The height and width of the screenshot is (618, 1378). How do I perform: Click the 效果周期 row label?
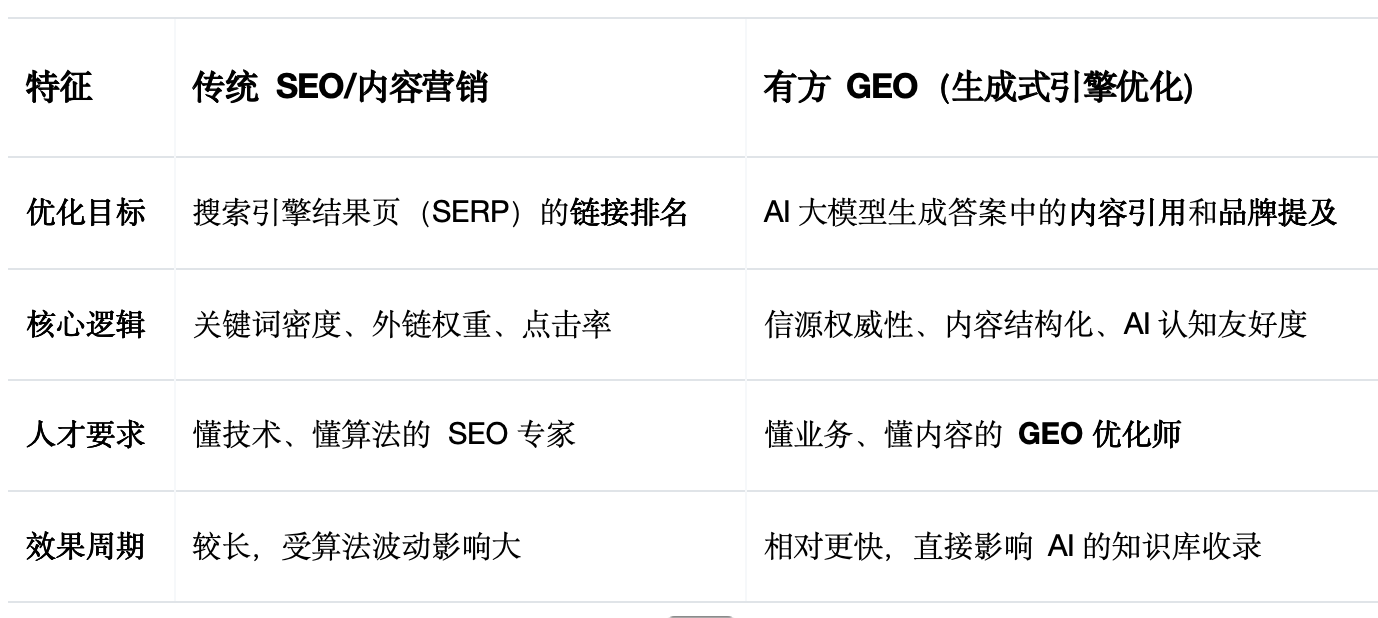pyautogui.click(x=85, y=547)
